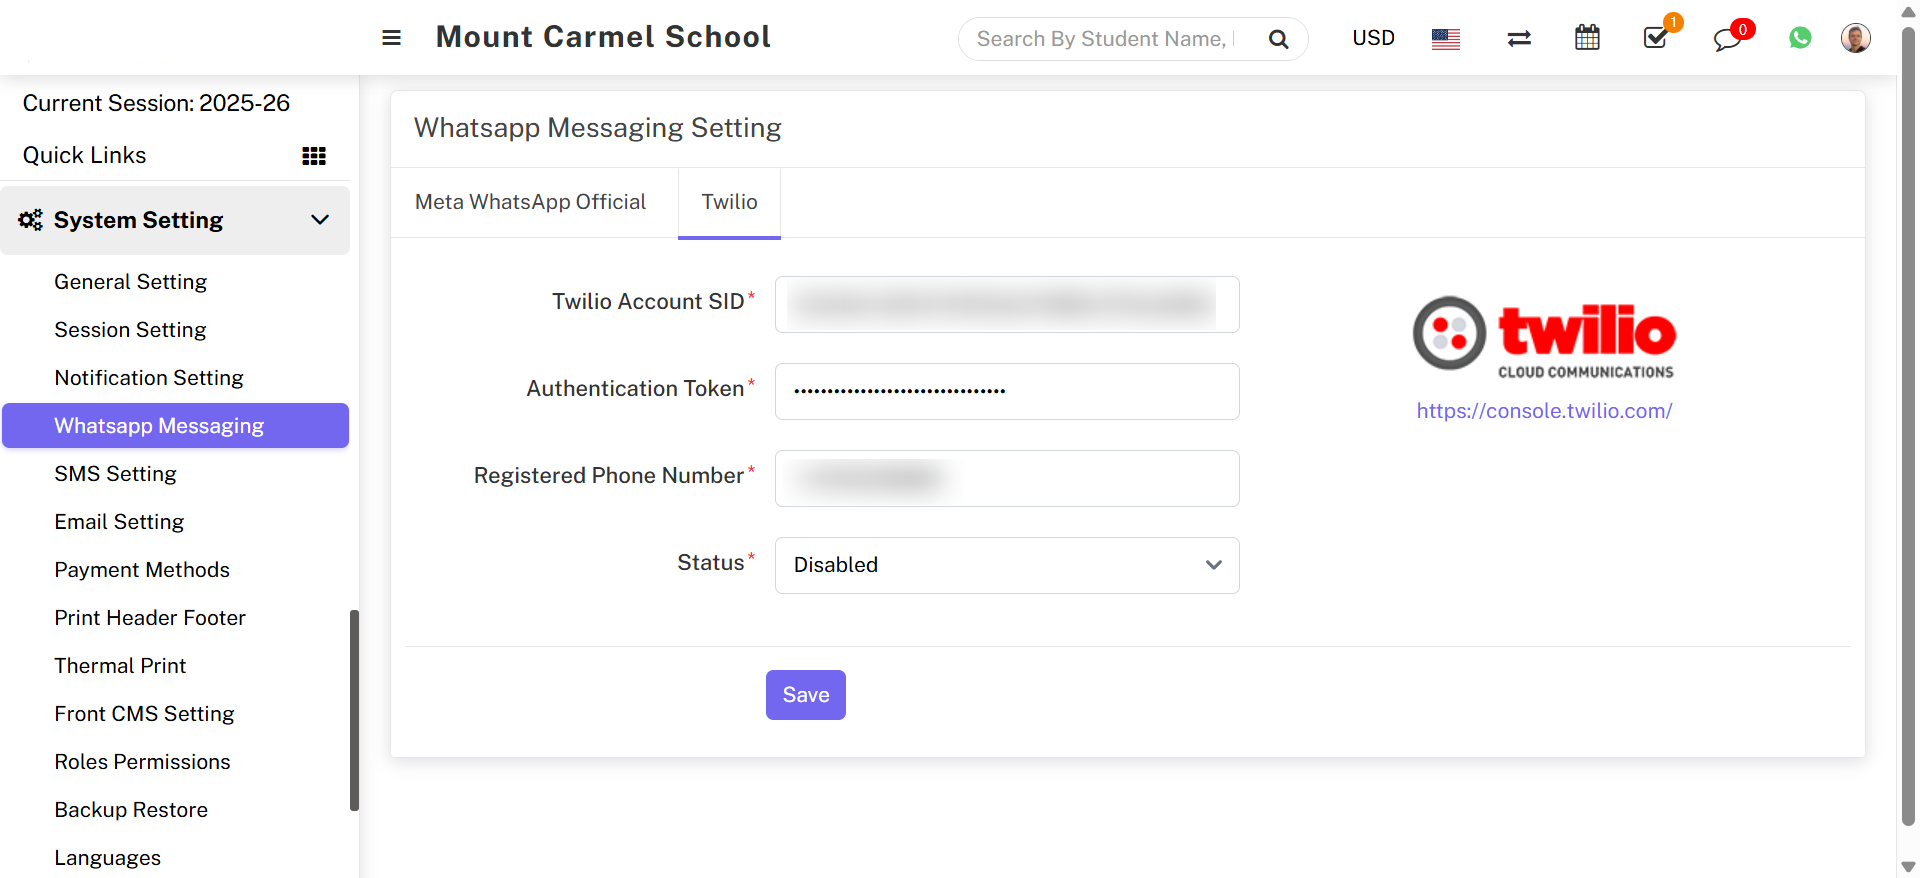Click the search magnifier icon

(1278, 39)
